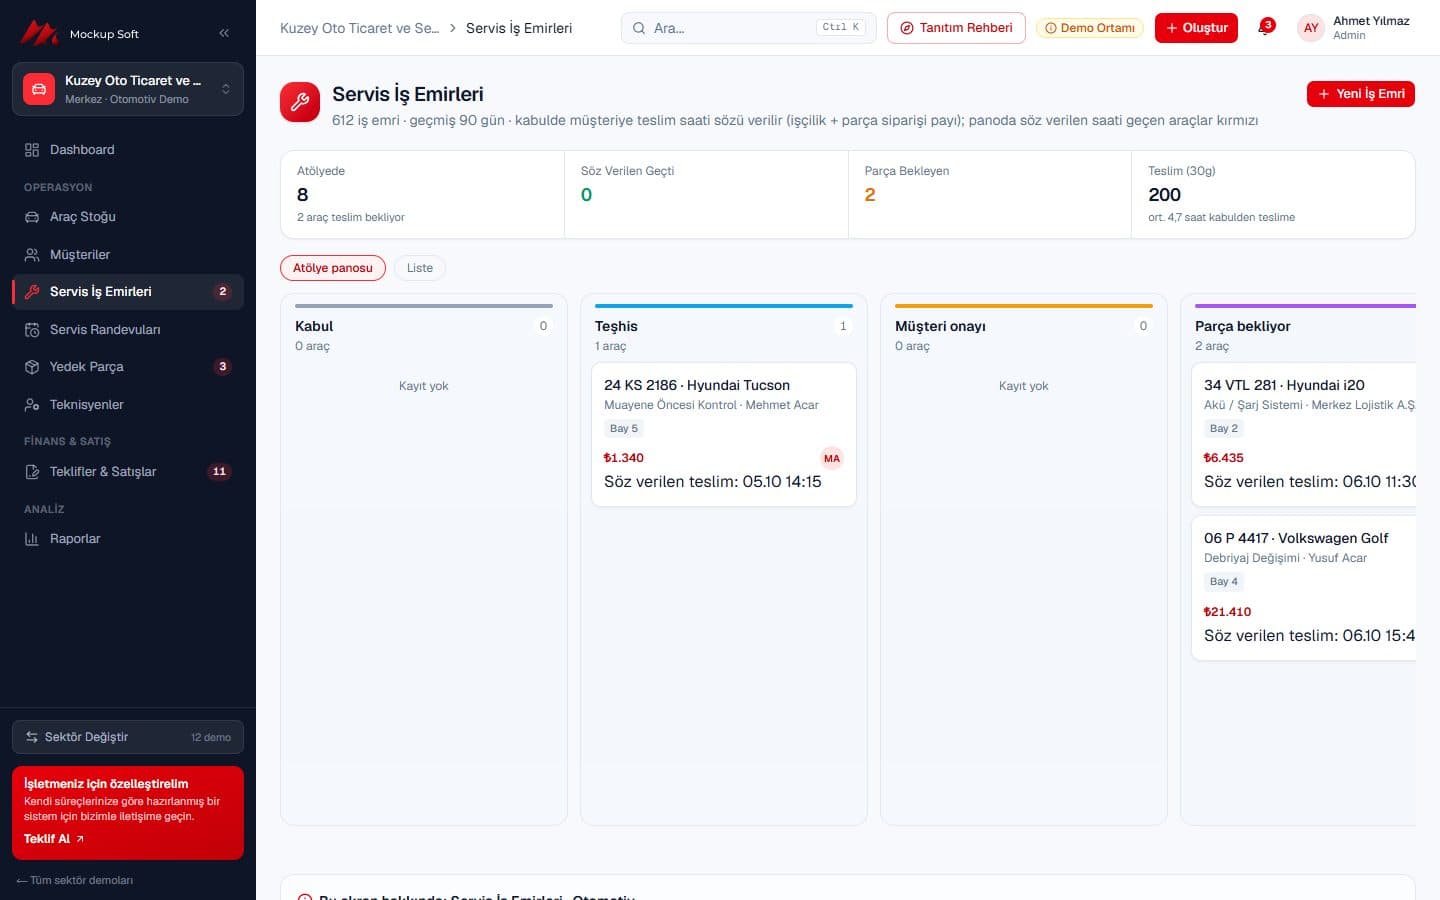Click the Servis Randevuları calendar icon
The image size is (1440, 900).
pyautogui.click(x=32, y=329)
